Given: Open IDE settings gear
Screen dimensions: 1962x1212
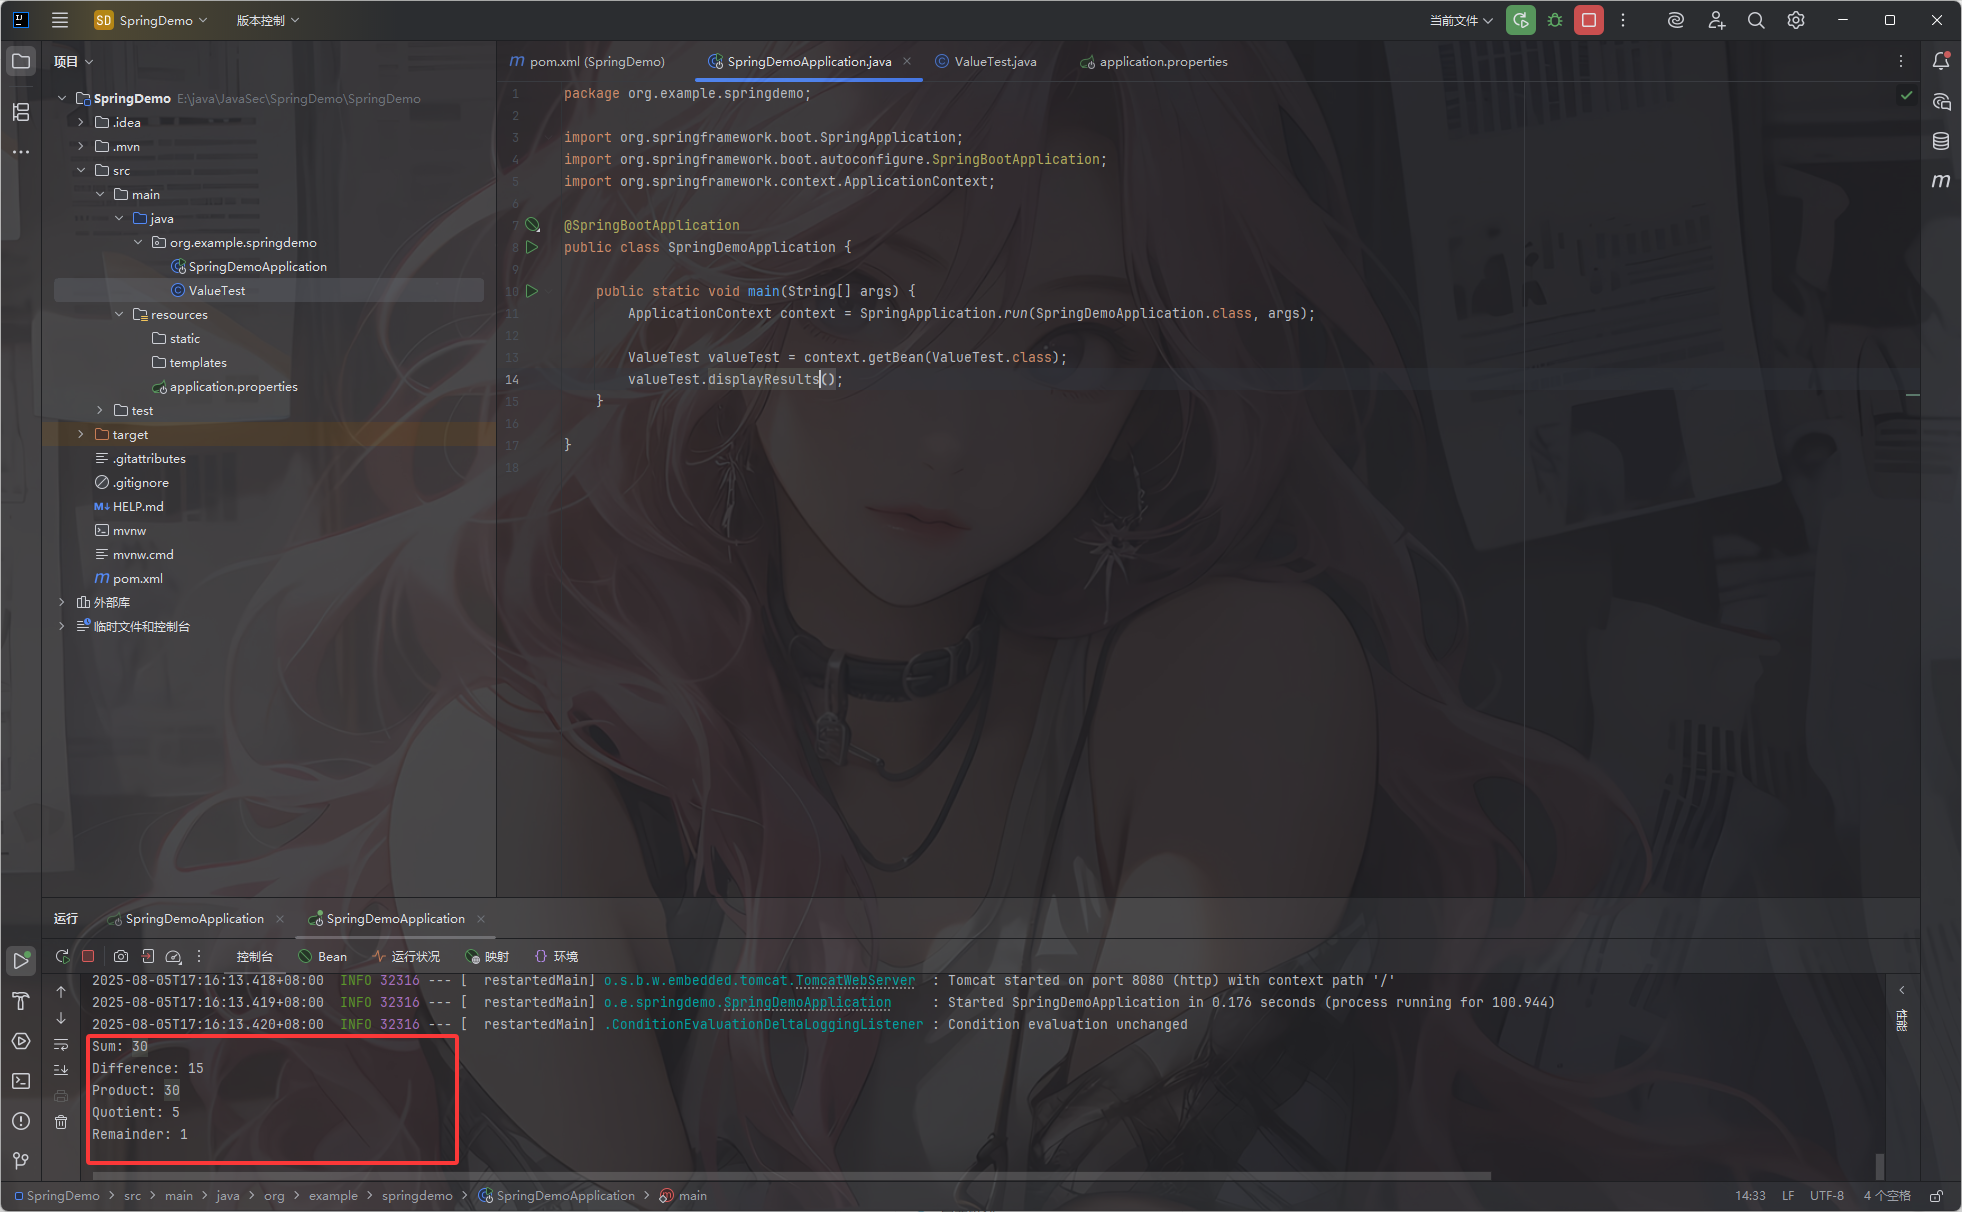Looking at the screenshot, I should [1796, 20].
